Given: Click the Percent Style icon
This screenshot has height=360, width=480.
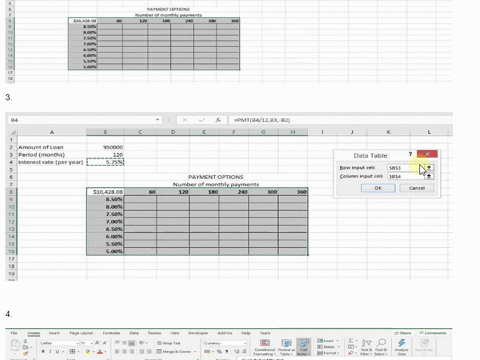Looking at the screenshot, I should tap(219, 351).
